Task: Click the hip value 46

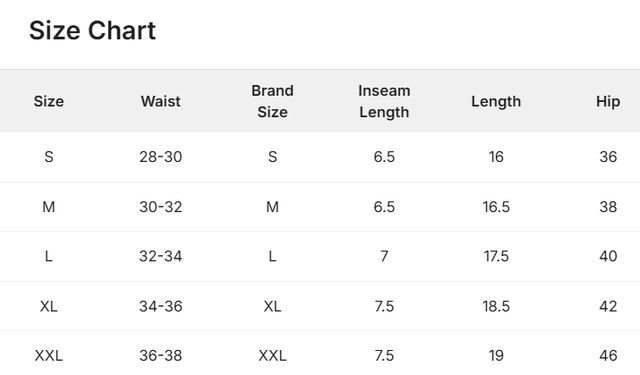Action: (608, 355)
